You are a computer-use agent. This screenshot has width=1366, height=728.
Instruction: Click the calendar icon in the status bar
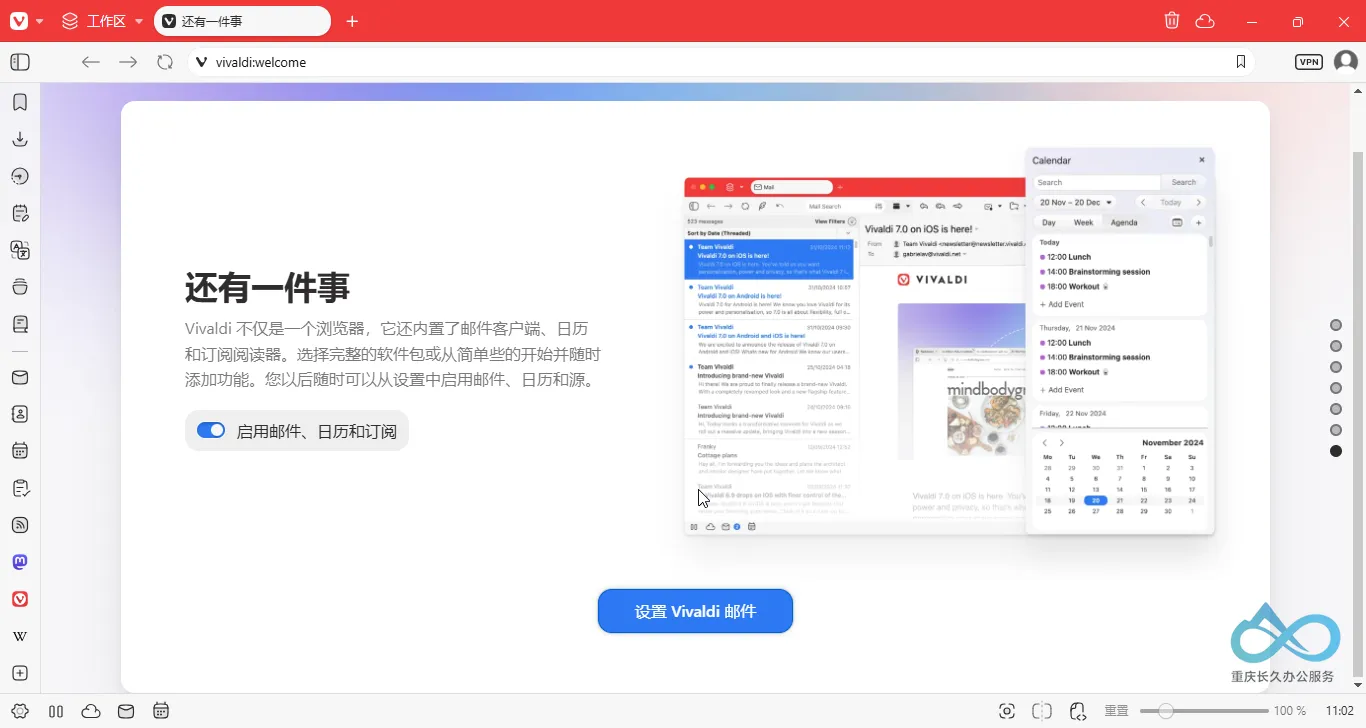161,711
